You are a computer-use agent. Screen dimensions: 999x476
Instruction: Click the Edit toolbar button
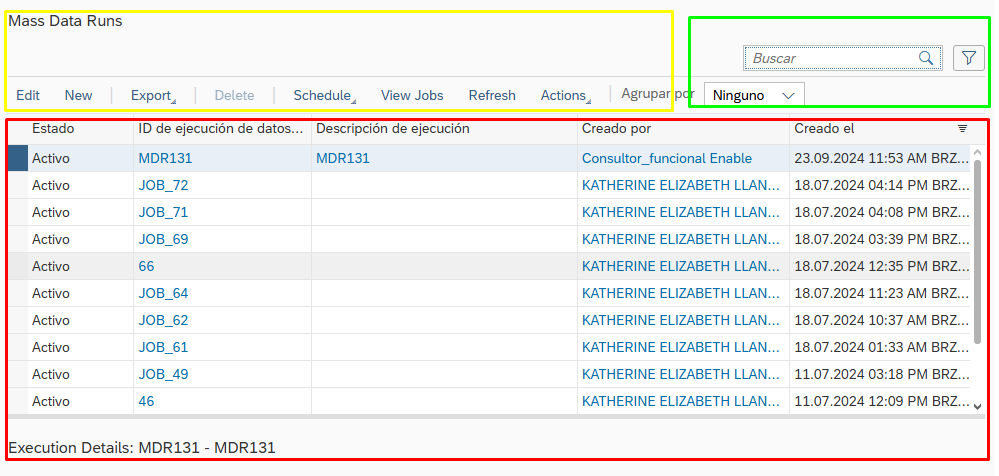pyautogui.click(x=28, y=95)
